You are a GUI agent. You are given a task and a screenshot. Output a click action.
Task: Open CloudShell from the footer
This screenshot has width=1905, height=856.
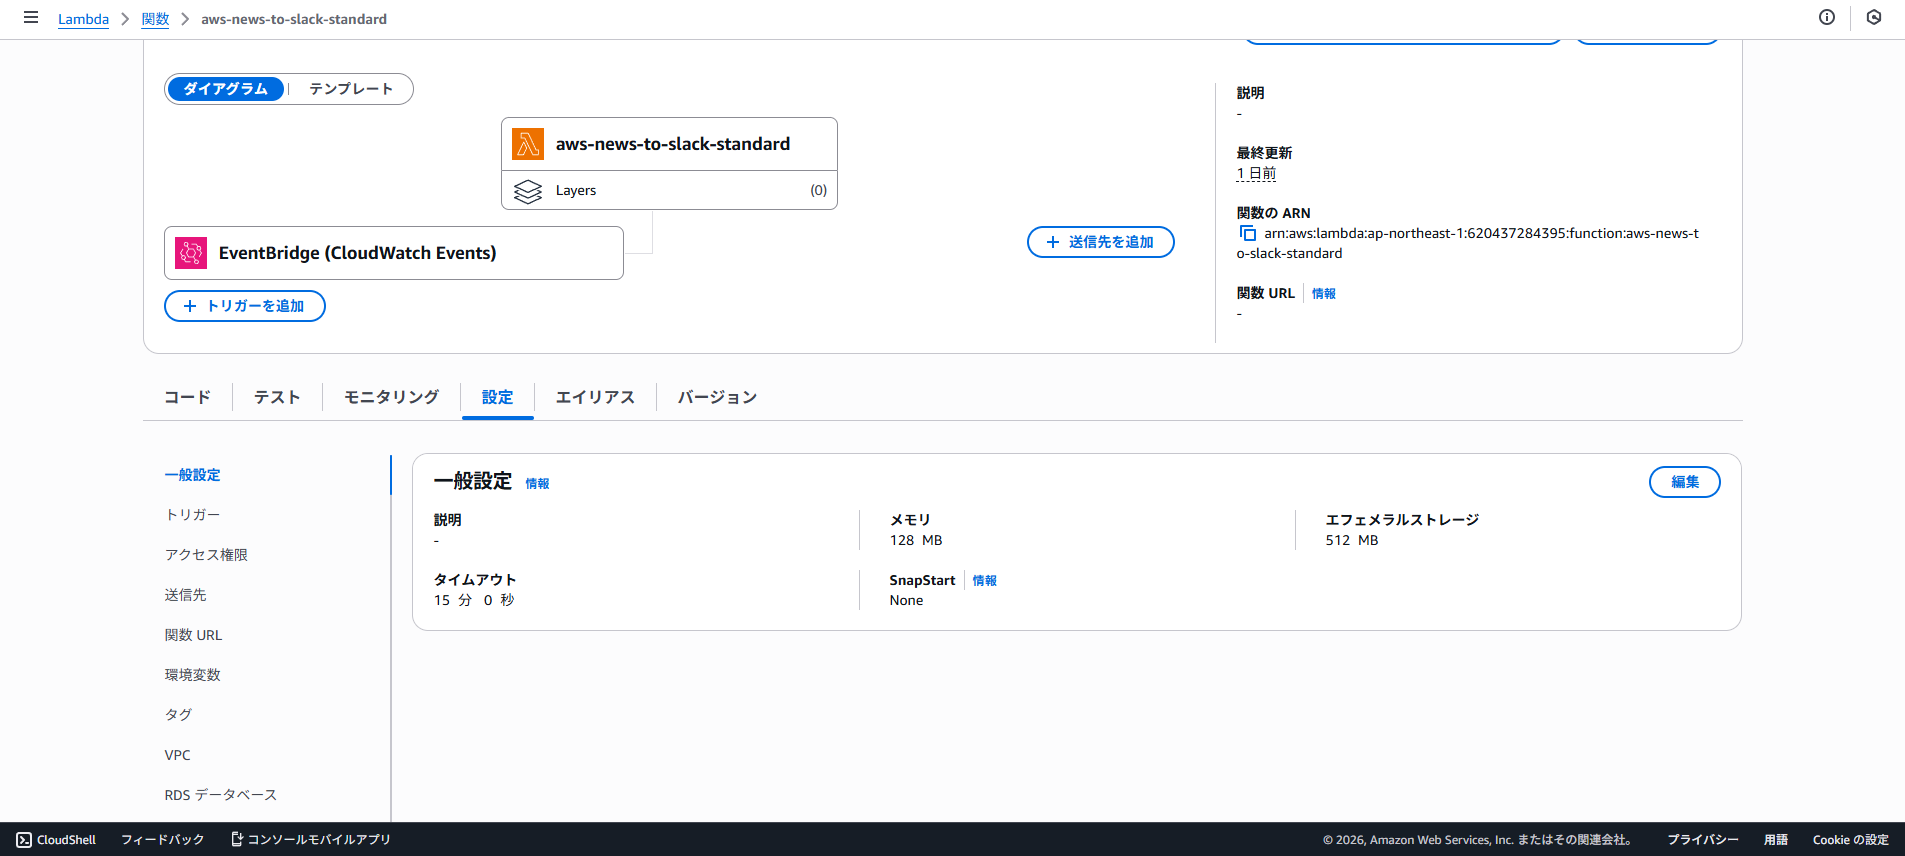tap(57, 840)
